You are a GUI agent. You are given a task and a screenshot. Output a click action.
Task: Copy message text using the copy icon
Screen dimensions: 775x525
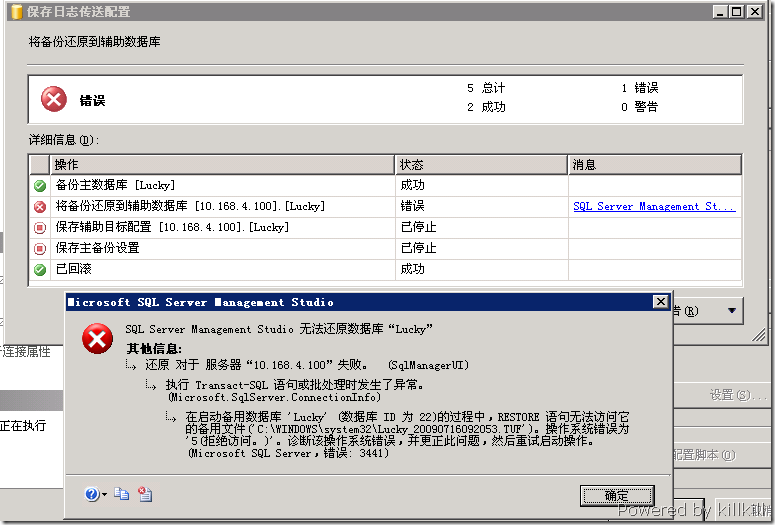tap(122, 494)
